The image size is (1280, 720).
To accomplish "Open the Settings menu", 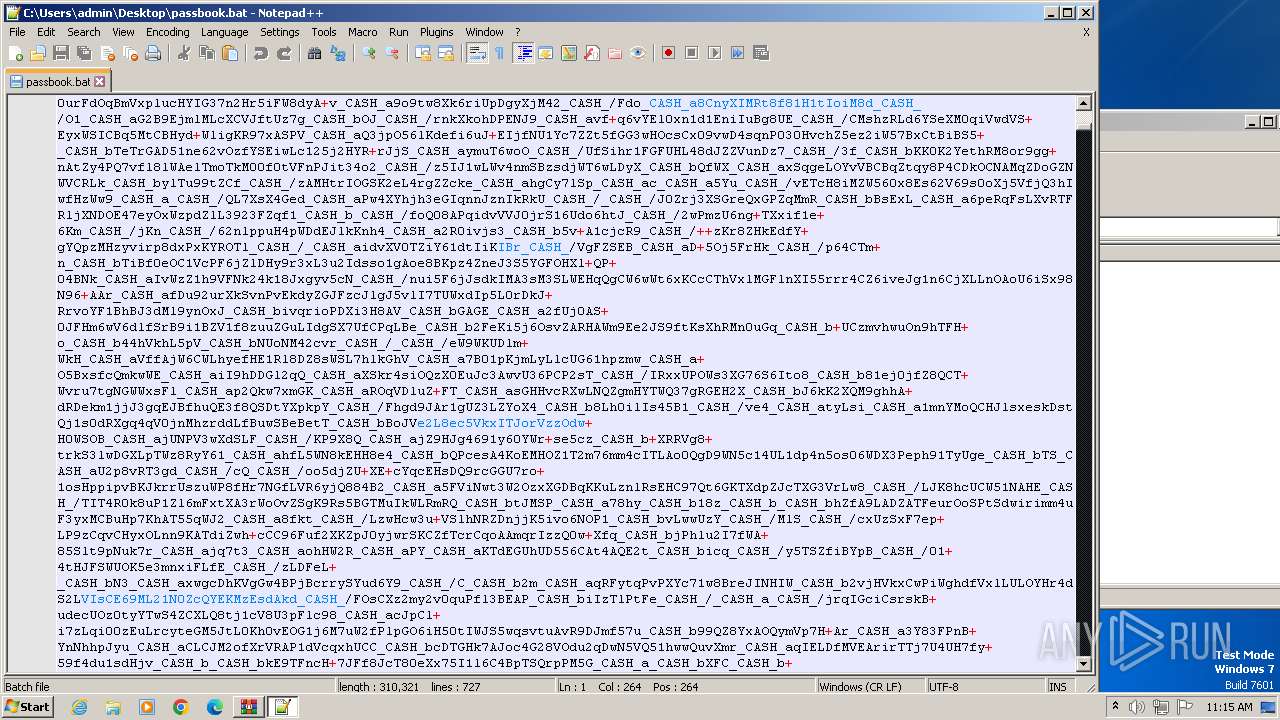I will click(280, 32).
